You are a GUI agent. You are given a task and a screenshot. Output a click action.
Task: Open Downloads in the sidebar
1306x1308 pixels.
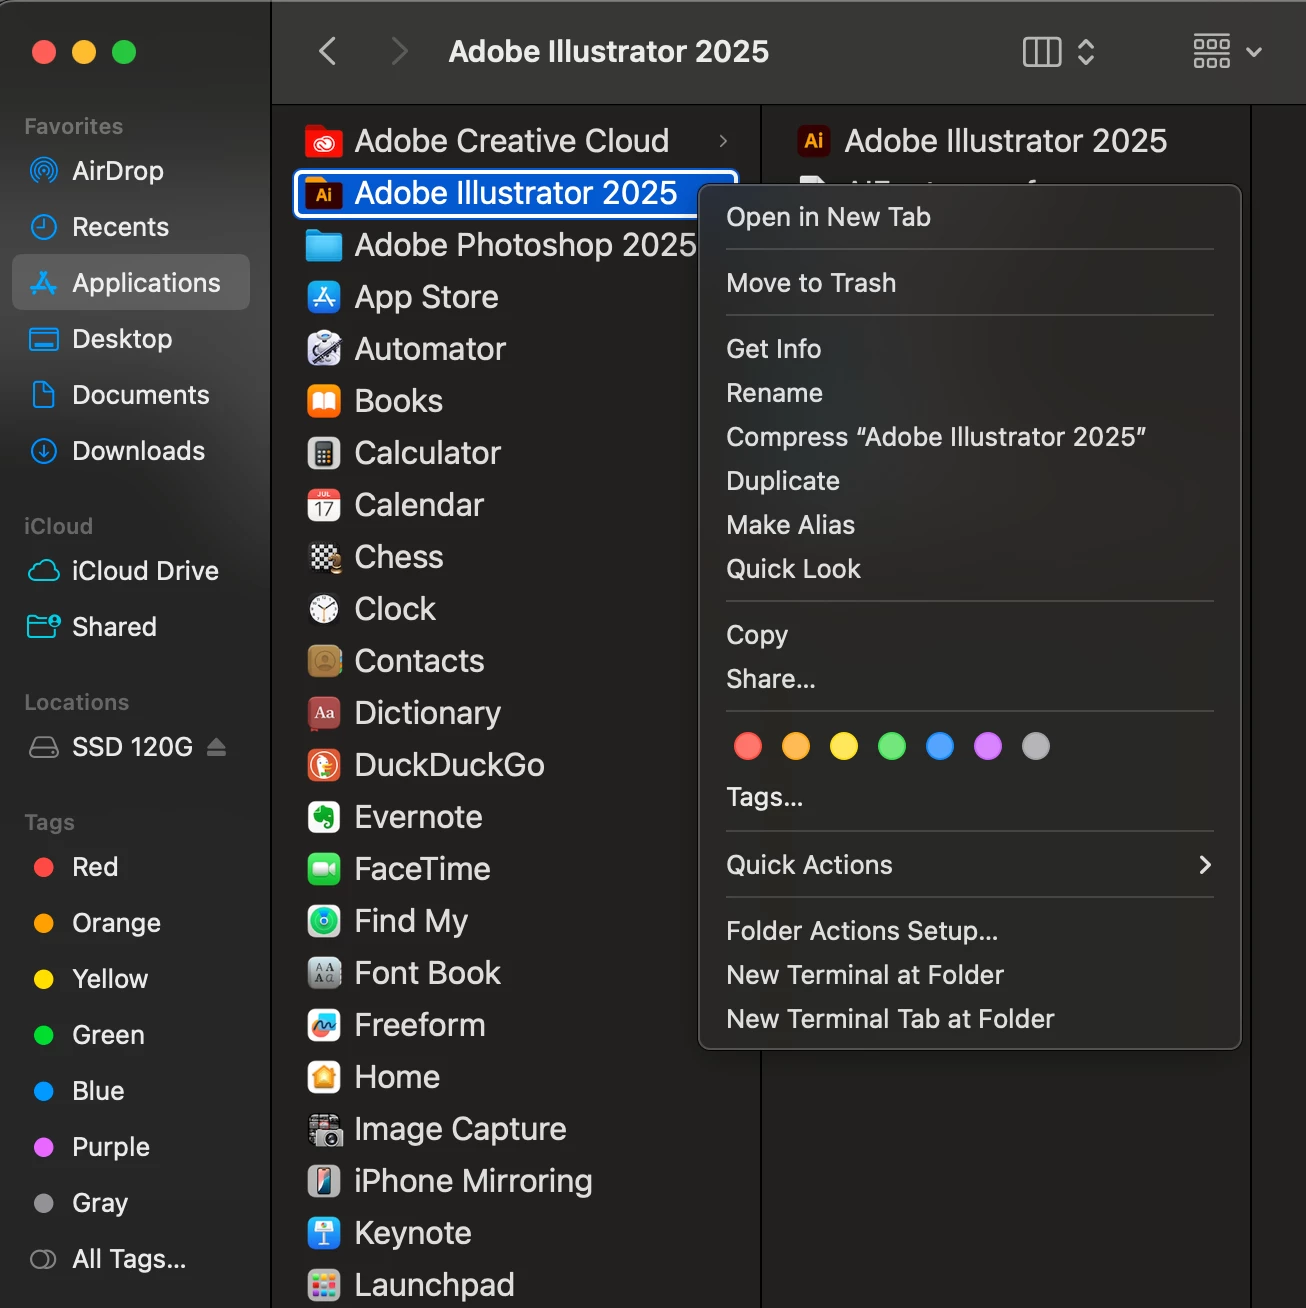(x=131, y=451)
